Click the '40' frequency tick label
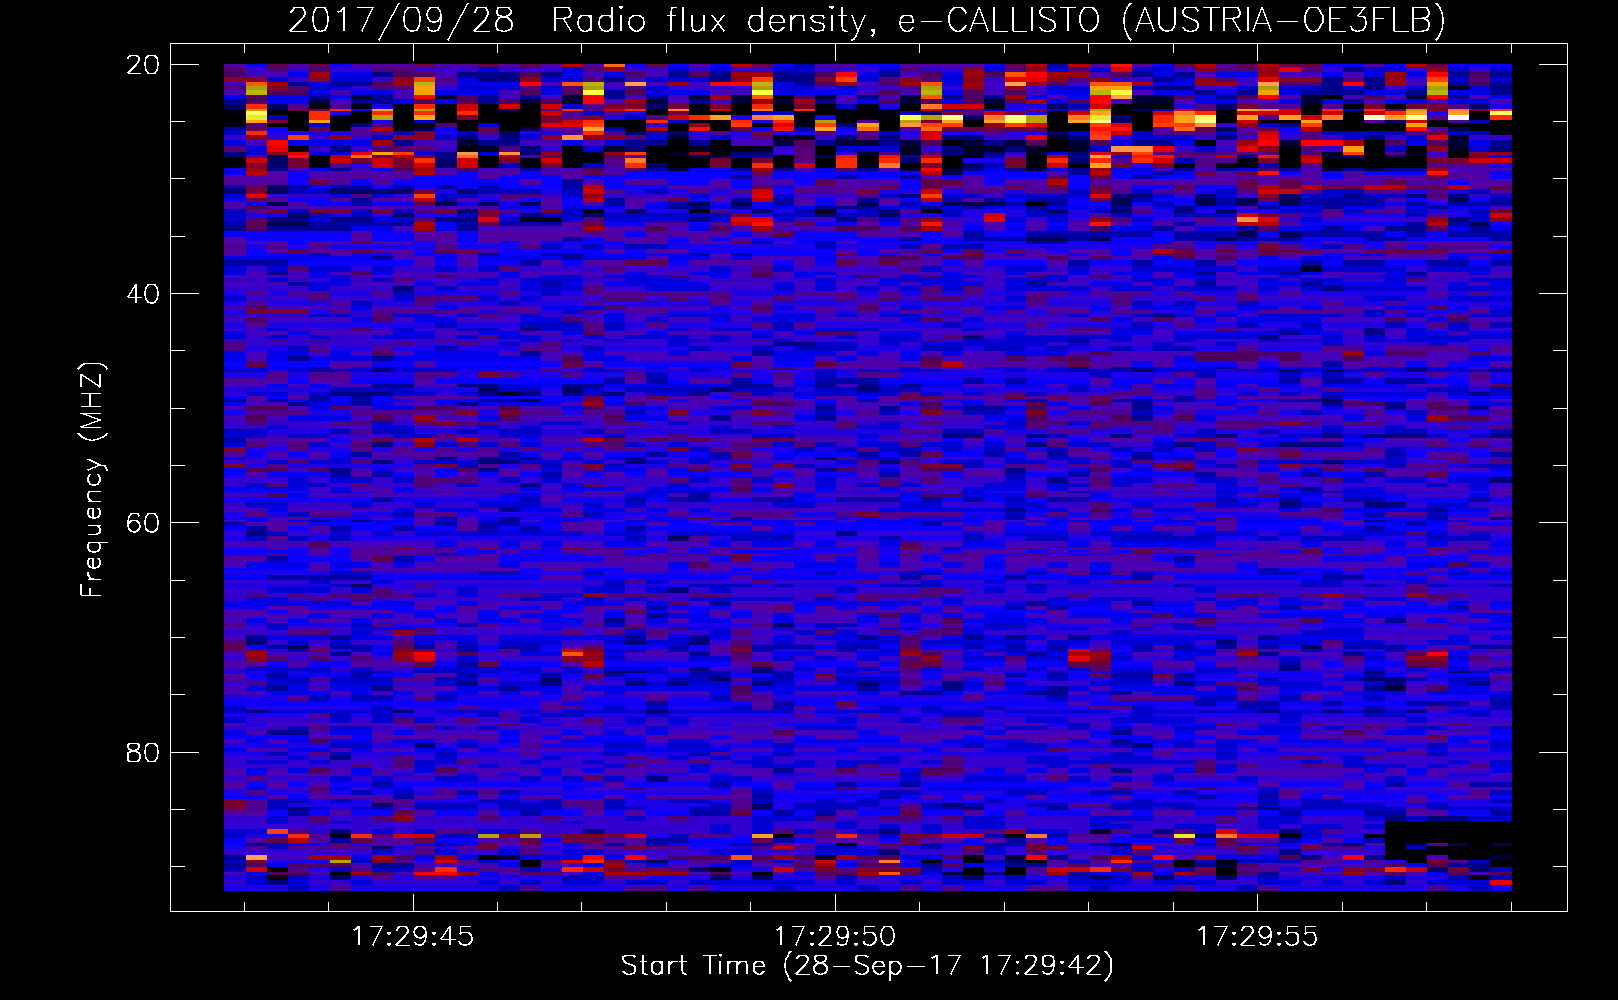This screenshot has height=1000, width=1618. 142,294
